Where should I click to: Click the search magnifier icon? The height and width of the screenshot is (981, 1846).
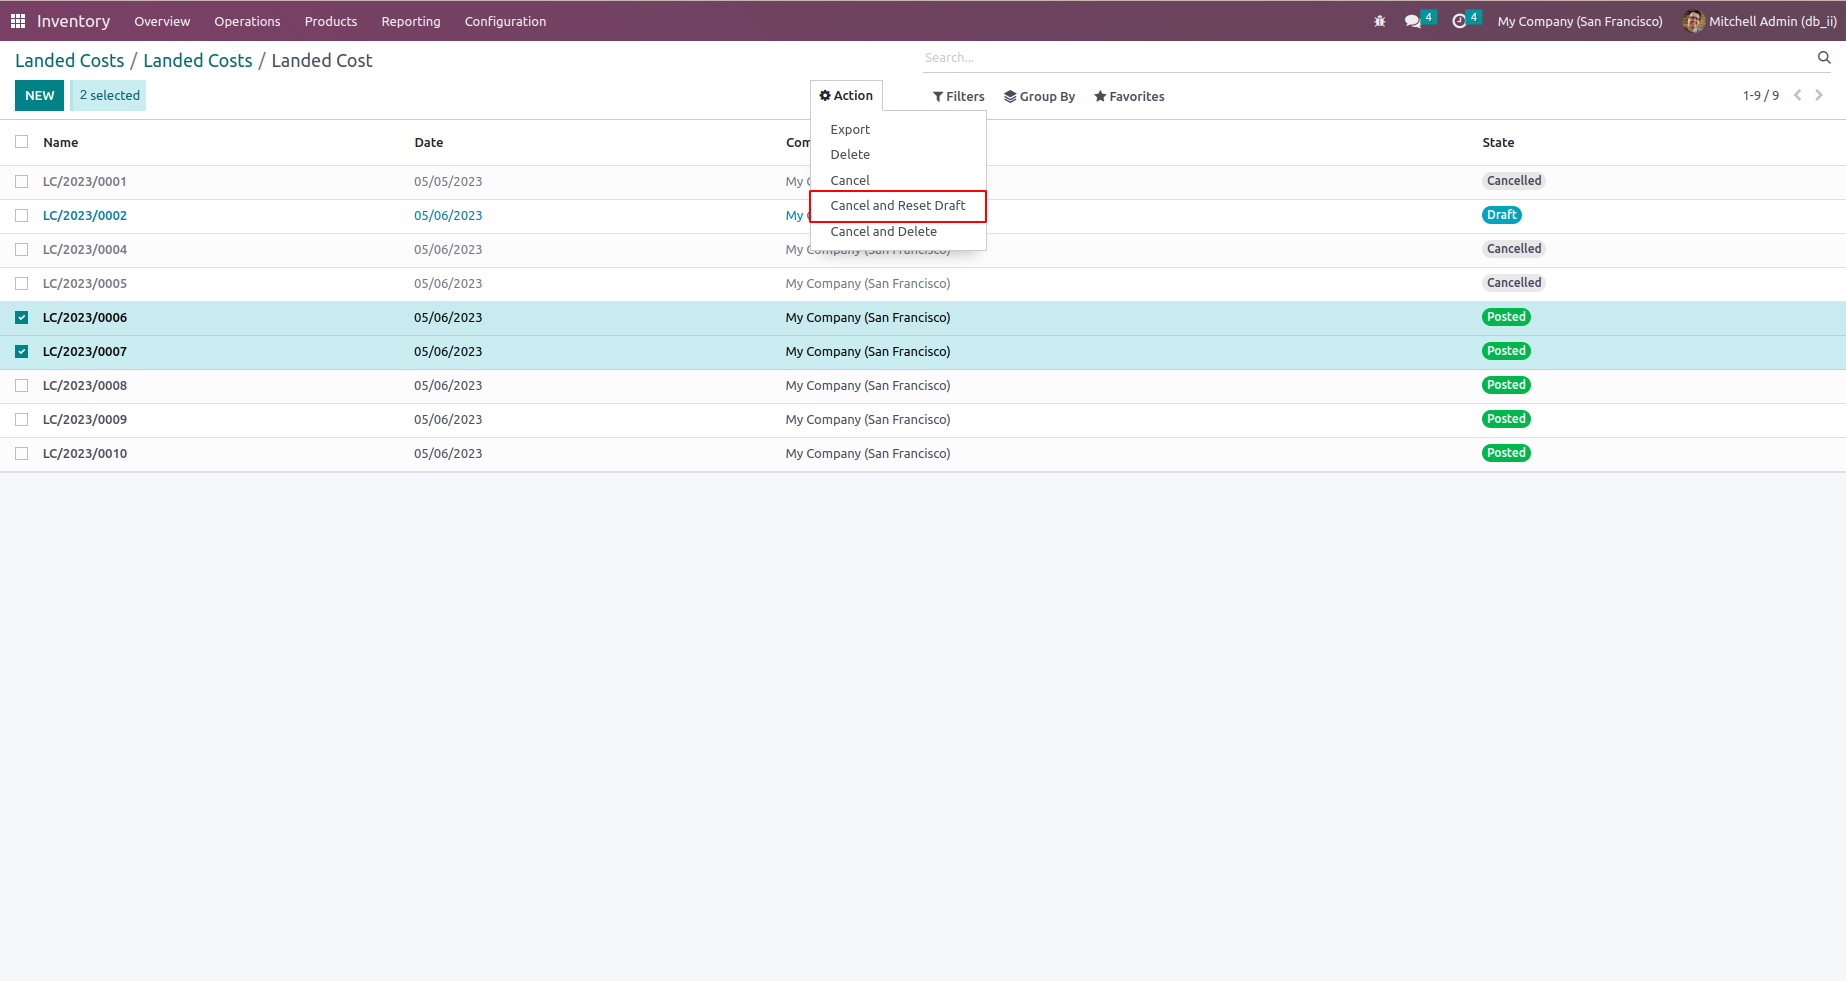tap(1824, 57)
